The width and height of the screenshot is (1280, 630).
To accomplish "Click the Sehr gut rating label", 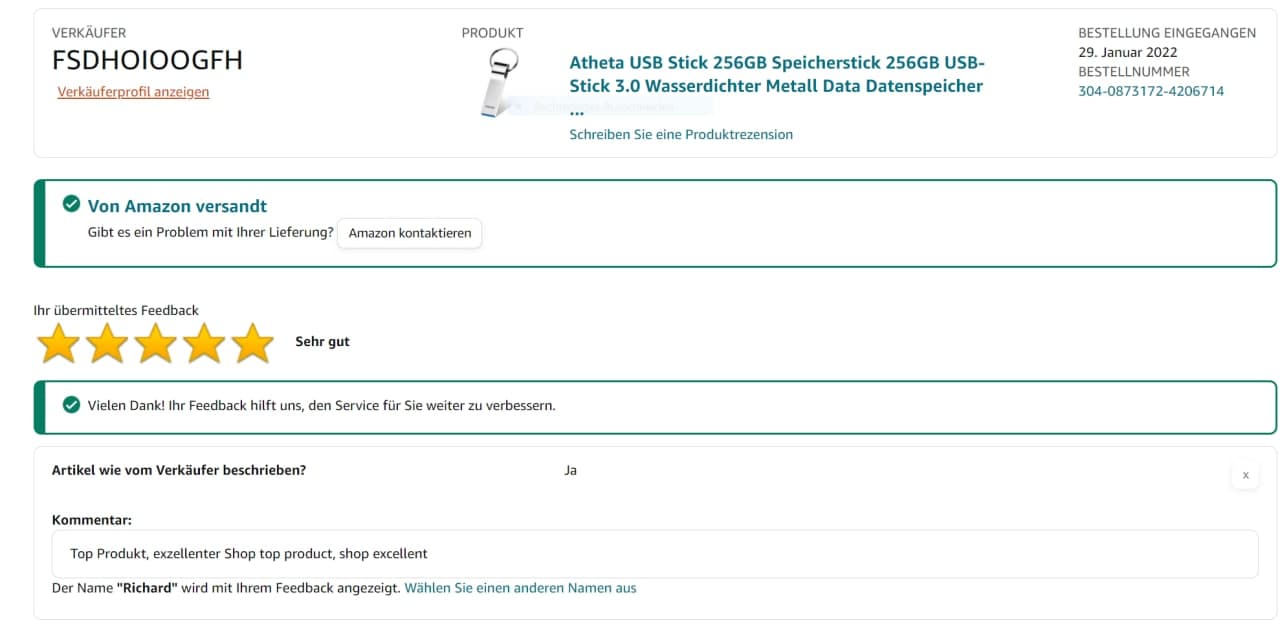I will [322, 342].
